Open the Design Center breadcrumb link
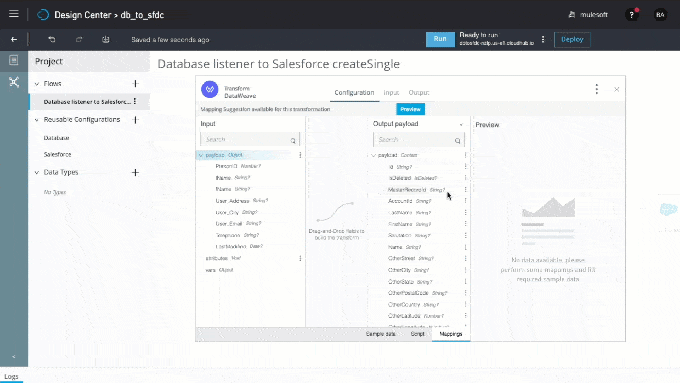 (x=82, y=15)
